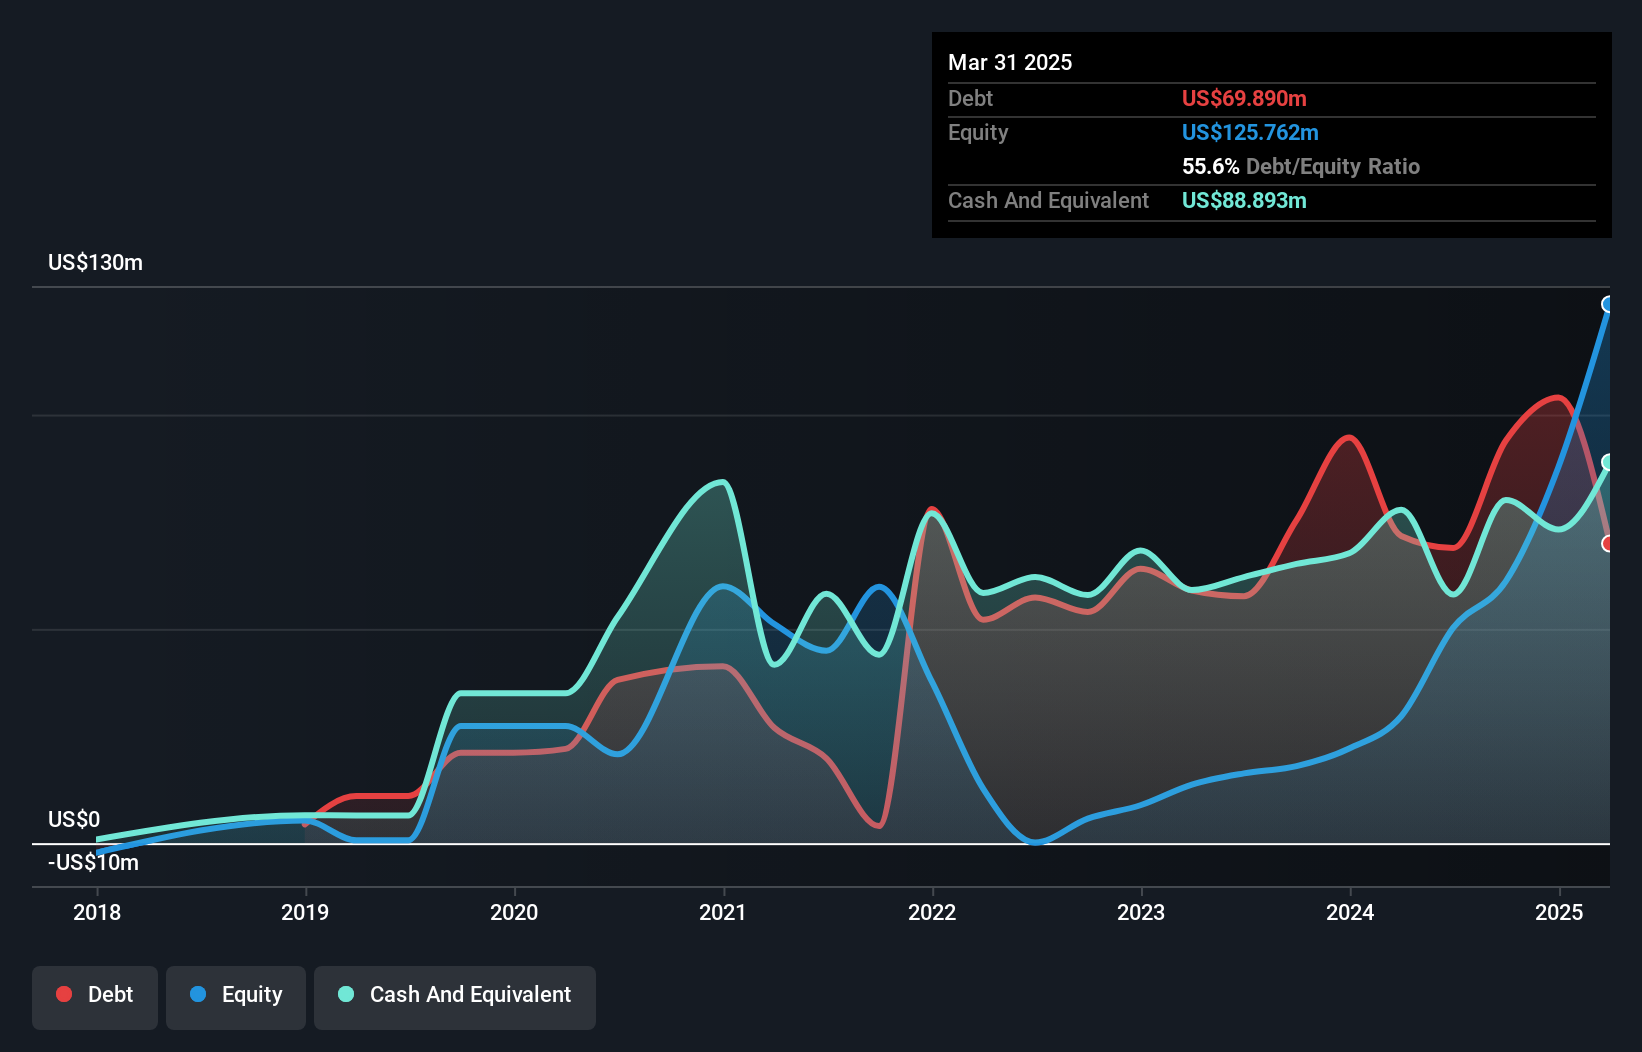Select the 2018 x-axis label
1642x1052 pixels.
pos(97,912)
